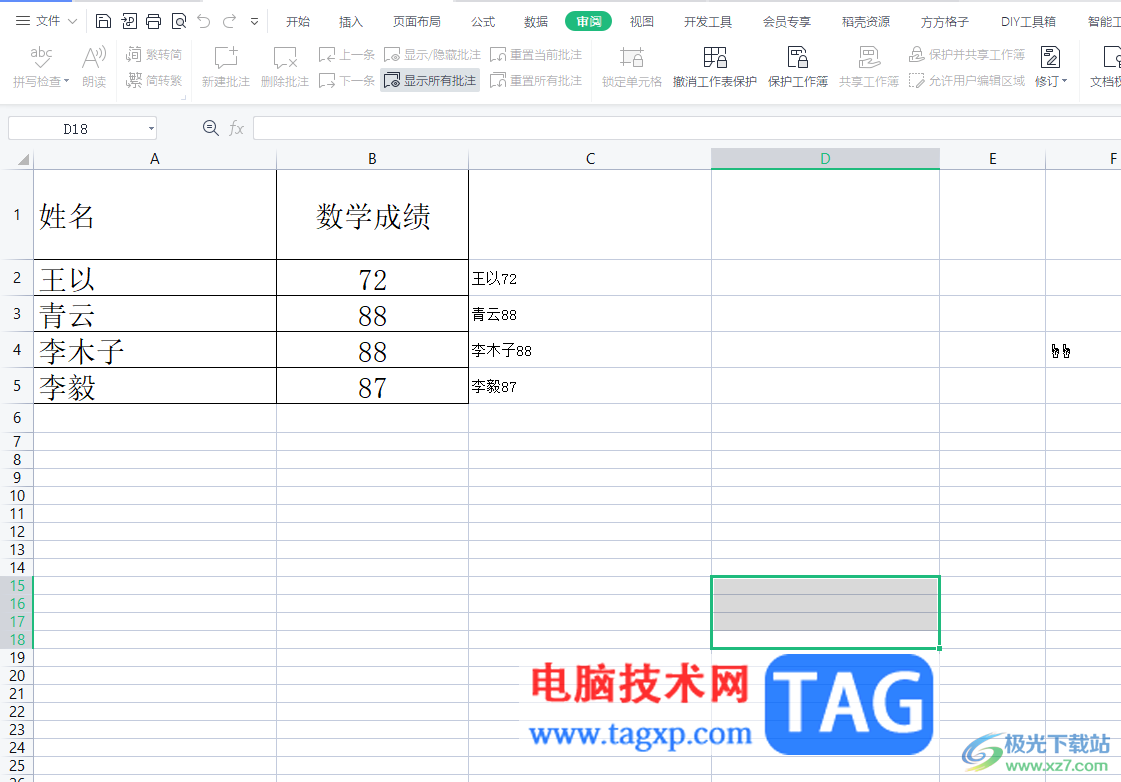1121x782 pixels.
Task: Go to 上一条 previous comment
Action: click(347, 54)
